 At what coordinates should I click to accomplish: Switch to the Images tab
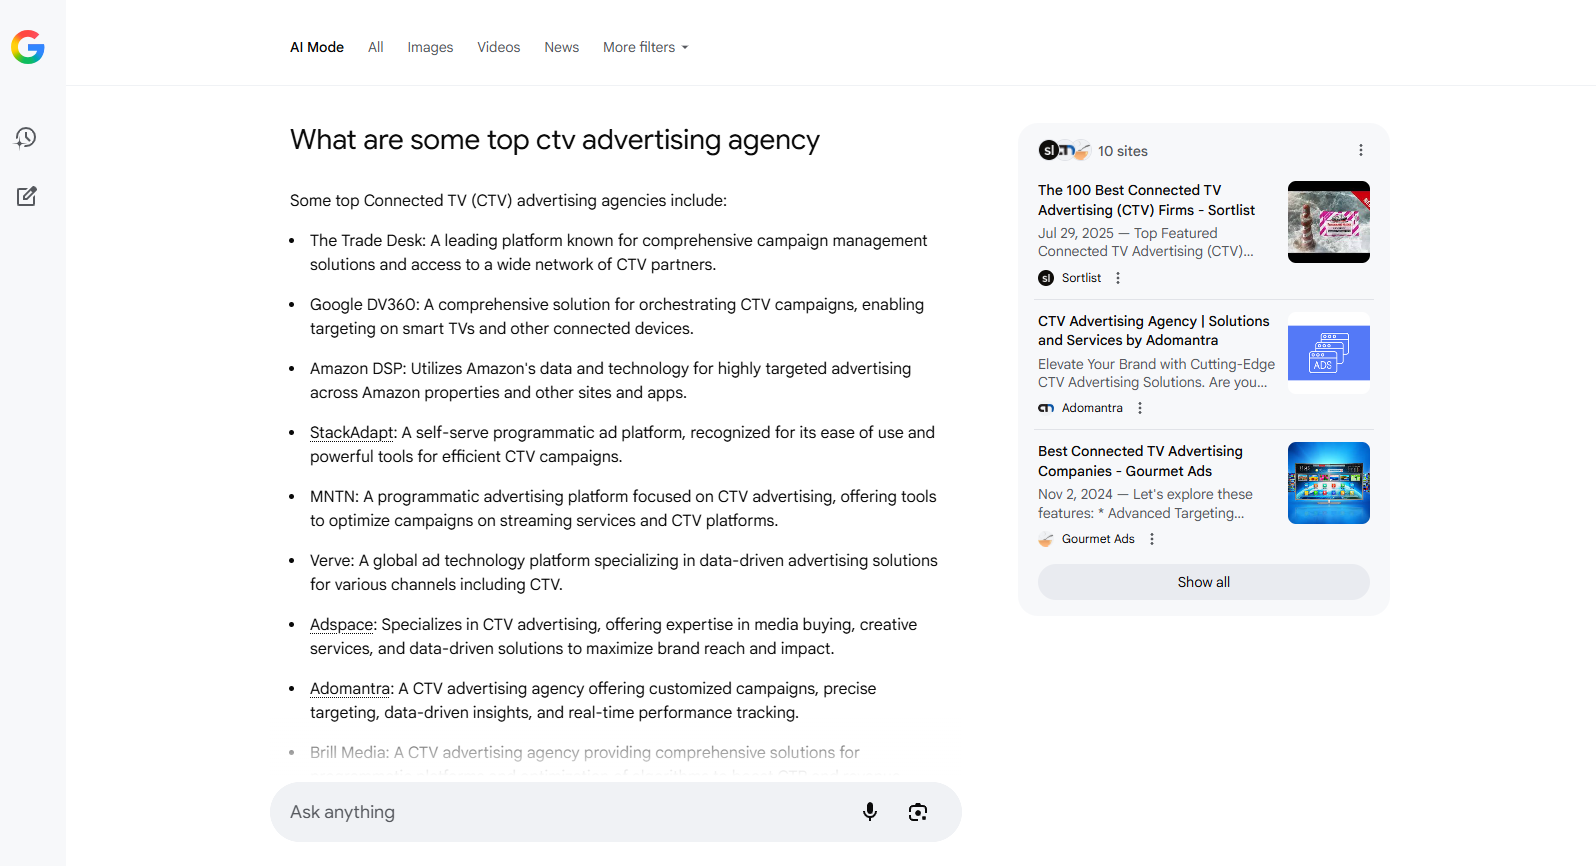(430, 47)
